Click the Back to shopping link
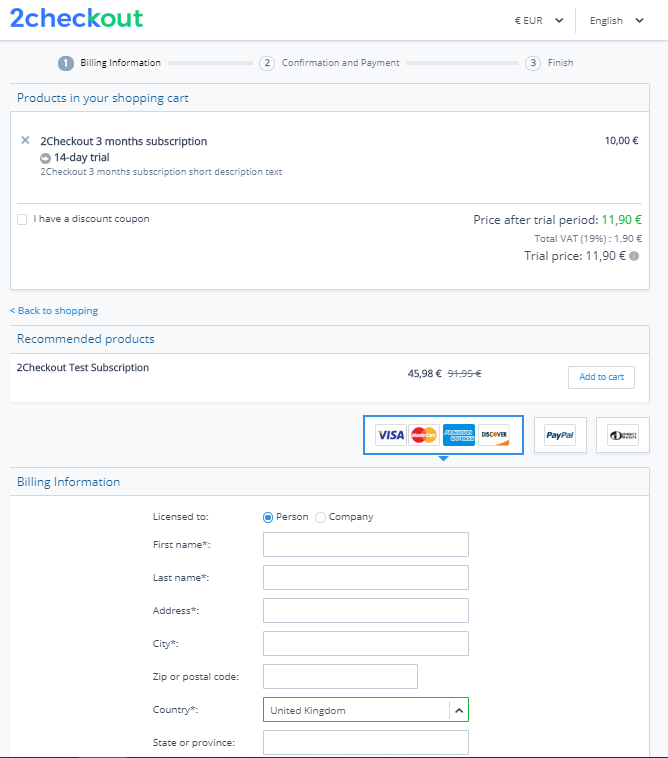 tap(54, 311)
